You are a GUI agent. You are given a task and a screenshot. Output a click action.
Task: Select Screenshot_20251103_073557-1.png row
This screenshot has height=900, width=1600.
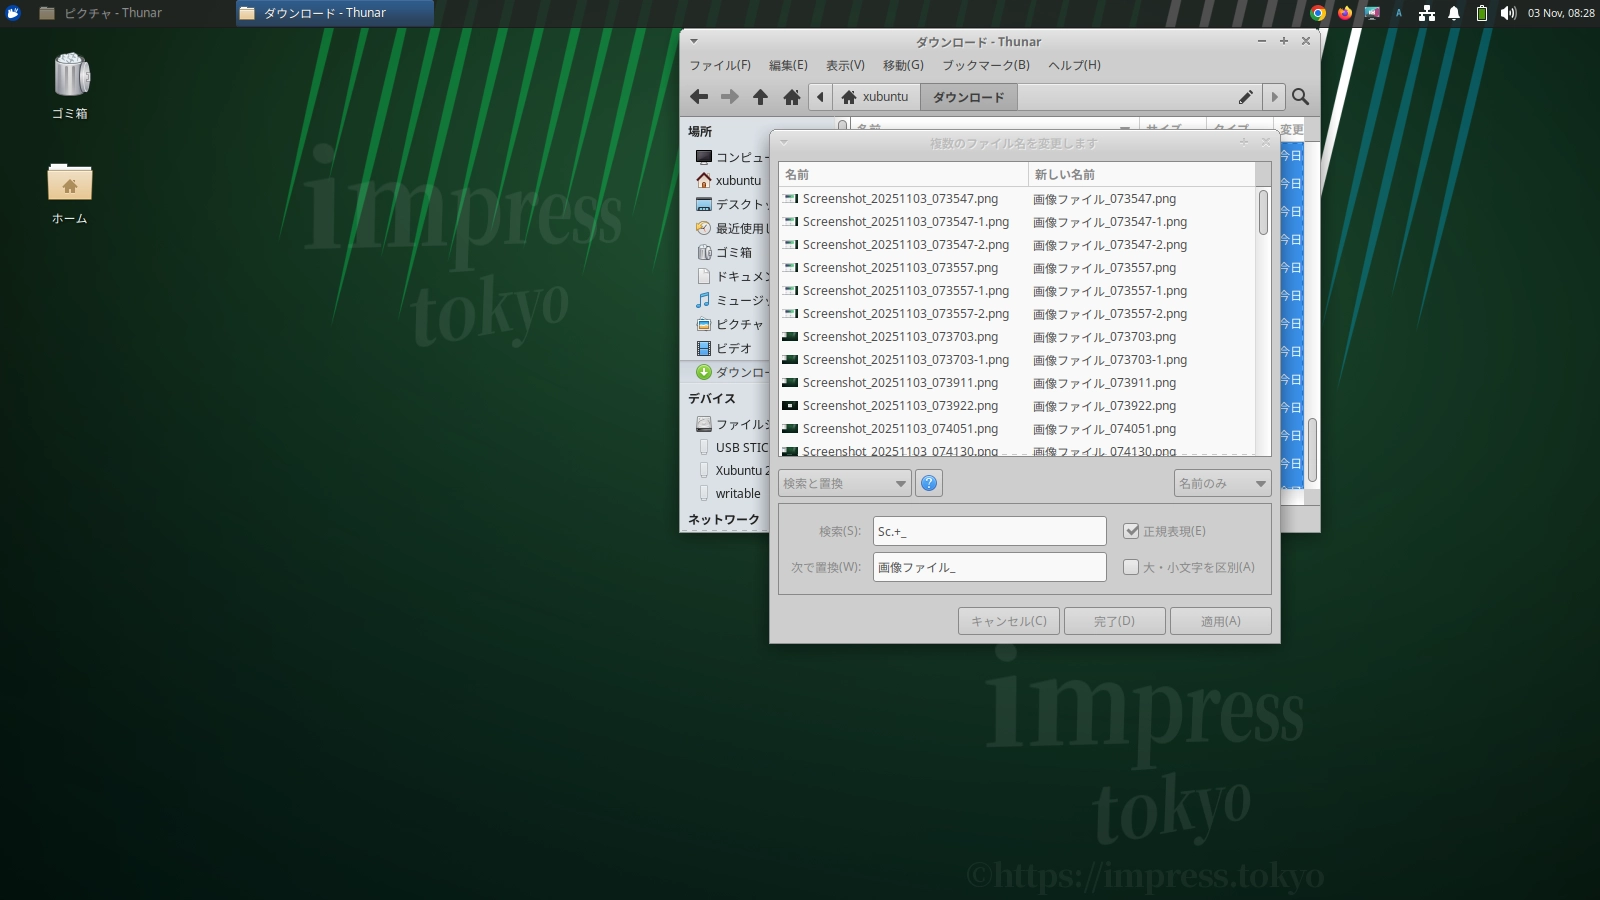1017,291
